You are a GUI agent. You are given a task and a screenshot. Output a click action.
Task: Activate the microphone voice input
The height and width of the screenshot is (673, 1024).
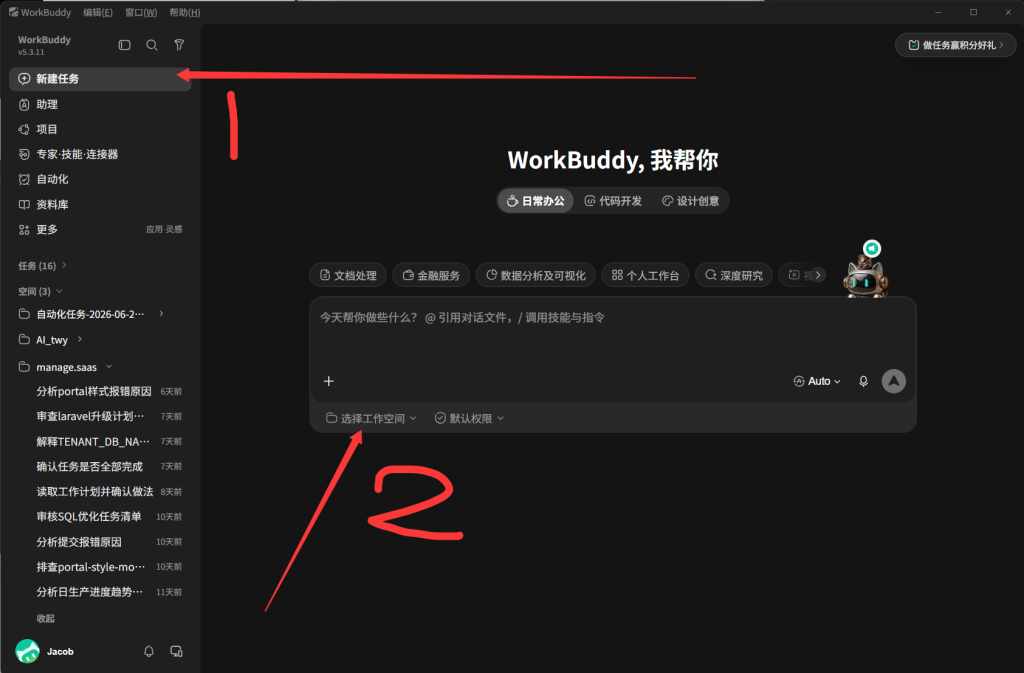[863, 381]
